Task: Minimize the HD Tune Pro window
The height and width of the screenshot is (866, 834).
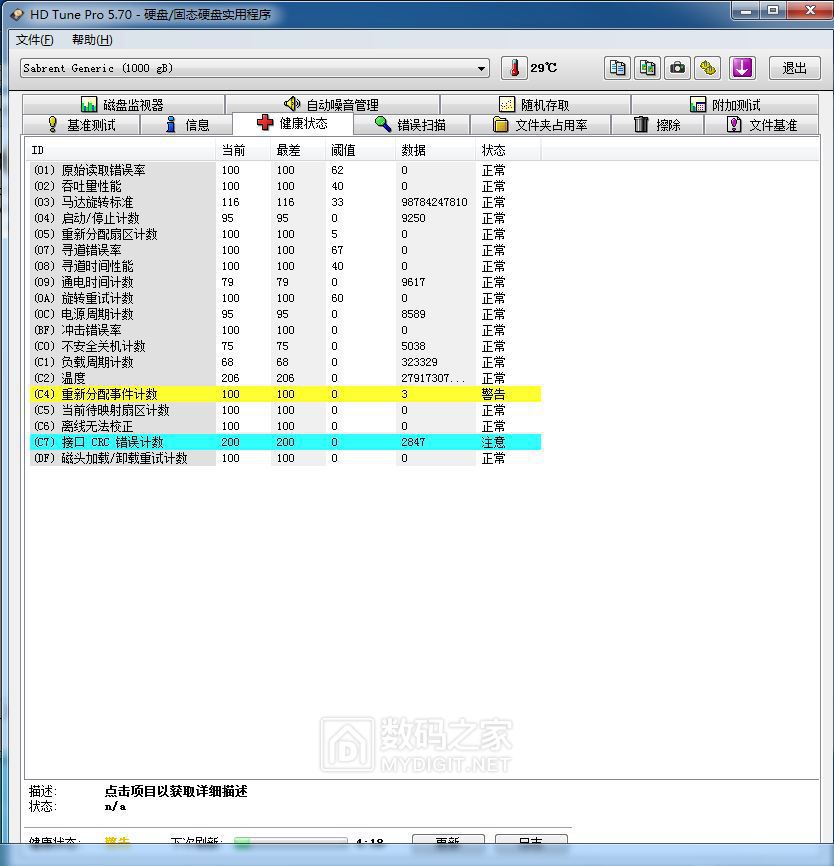Action: pos(746,10)
